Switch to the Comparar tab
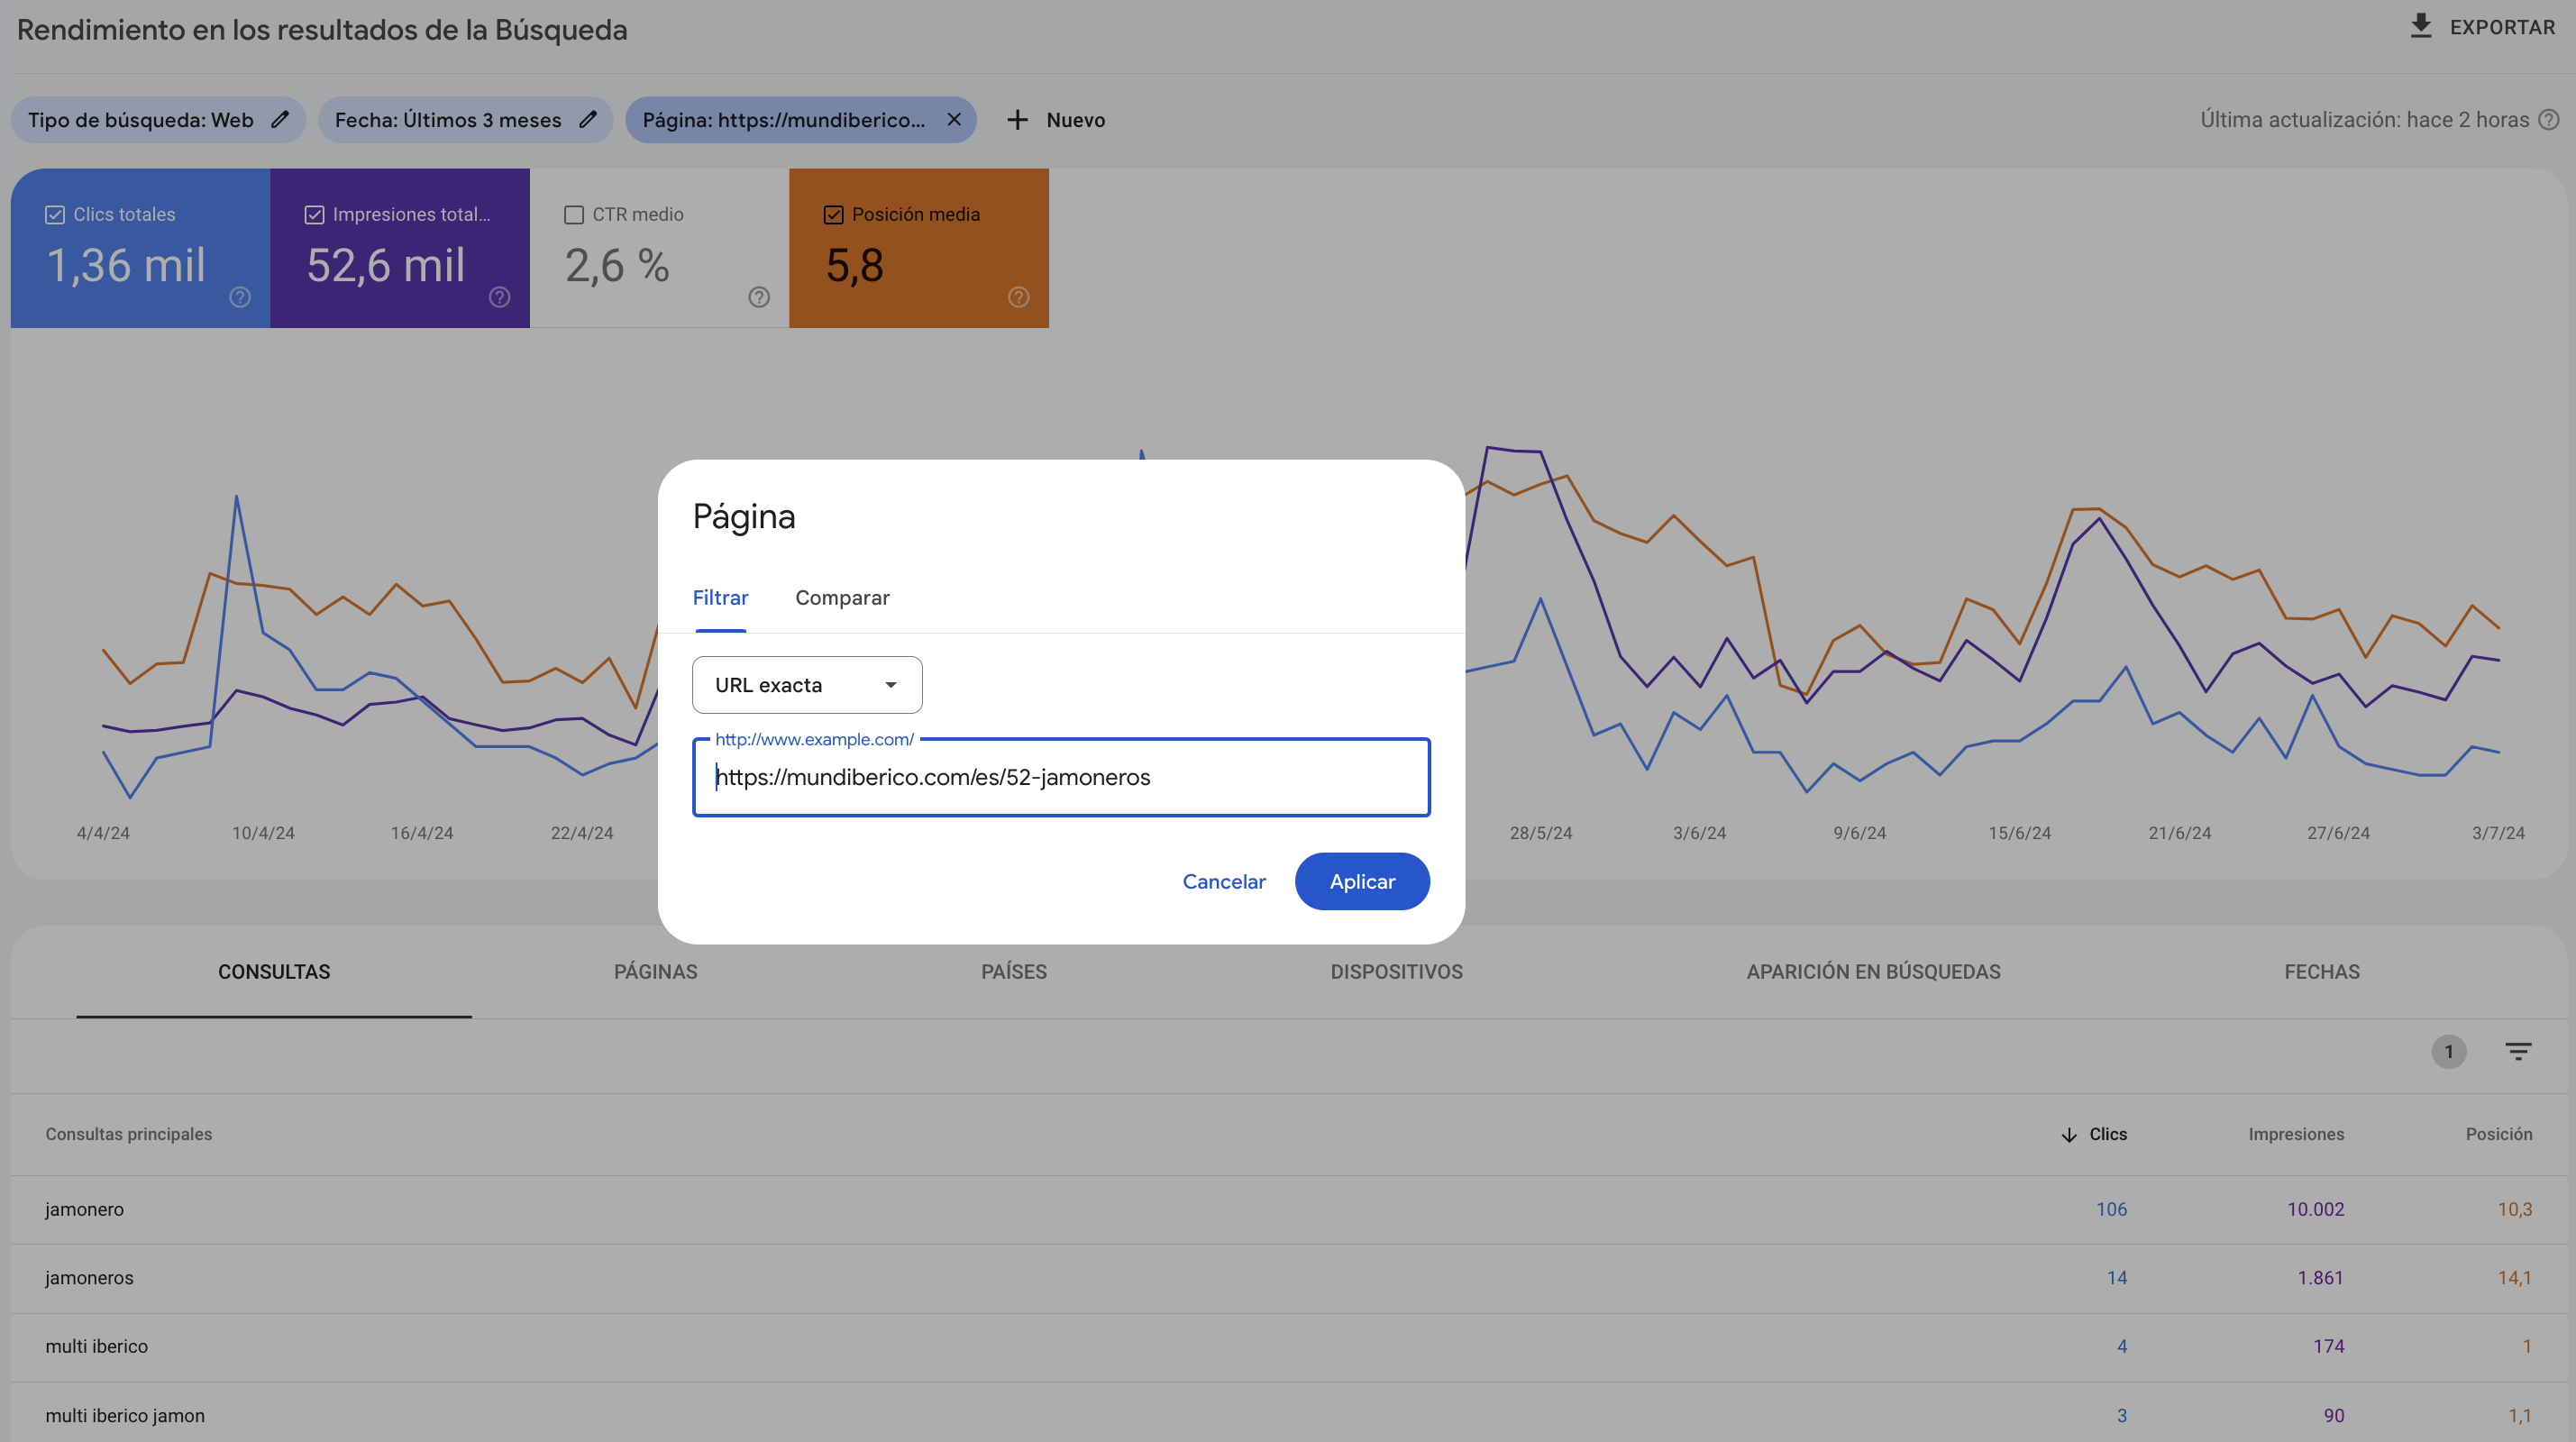2576x1442 pixels. (841, 597)
